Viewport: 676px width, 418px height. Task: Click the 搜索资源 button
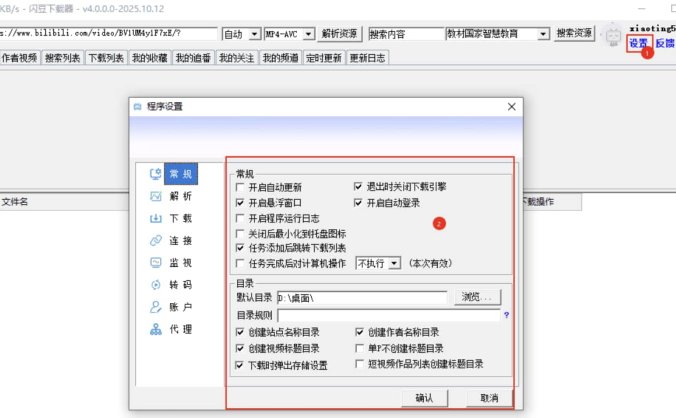pos(574,33)
